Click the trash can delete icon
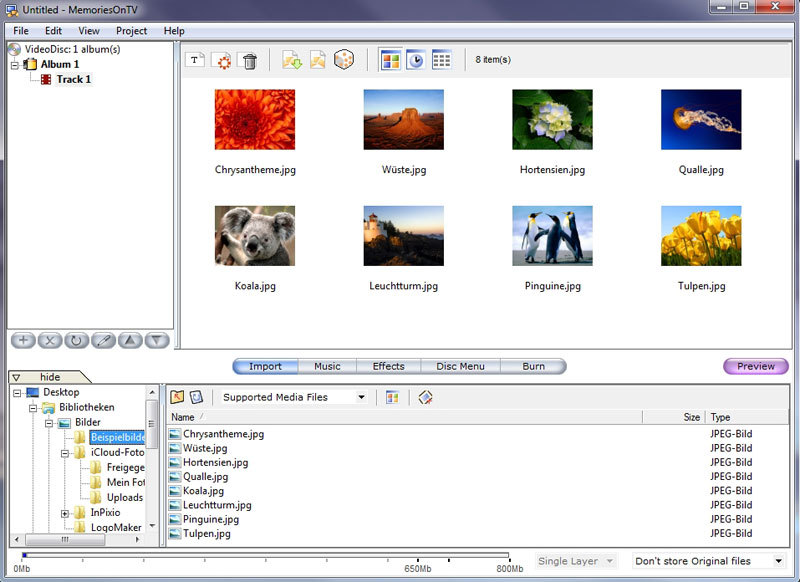 click(249, 61)
